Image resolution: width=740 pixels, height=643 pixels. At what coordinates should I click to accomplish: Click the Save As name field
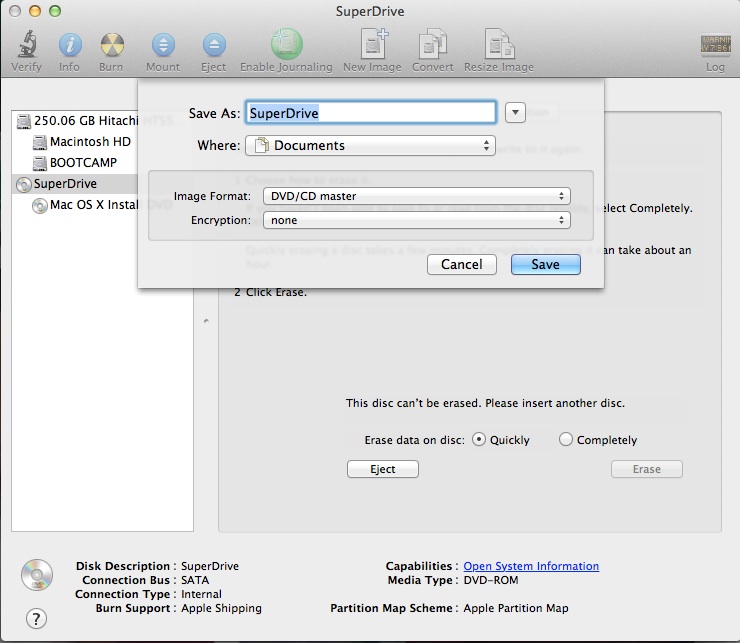click(370, 113)
